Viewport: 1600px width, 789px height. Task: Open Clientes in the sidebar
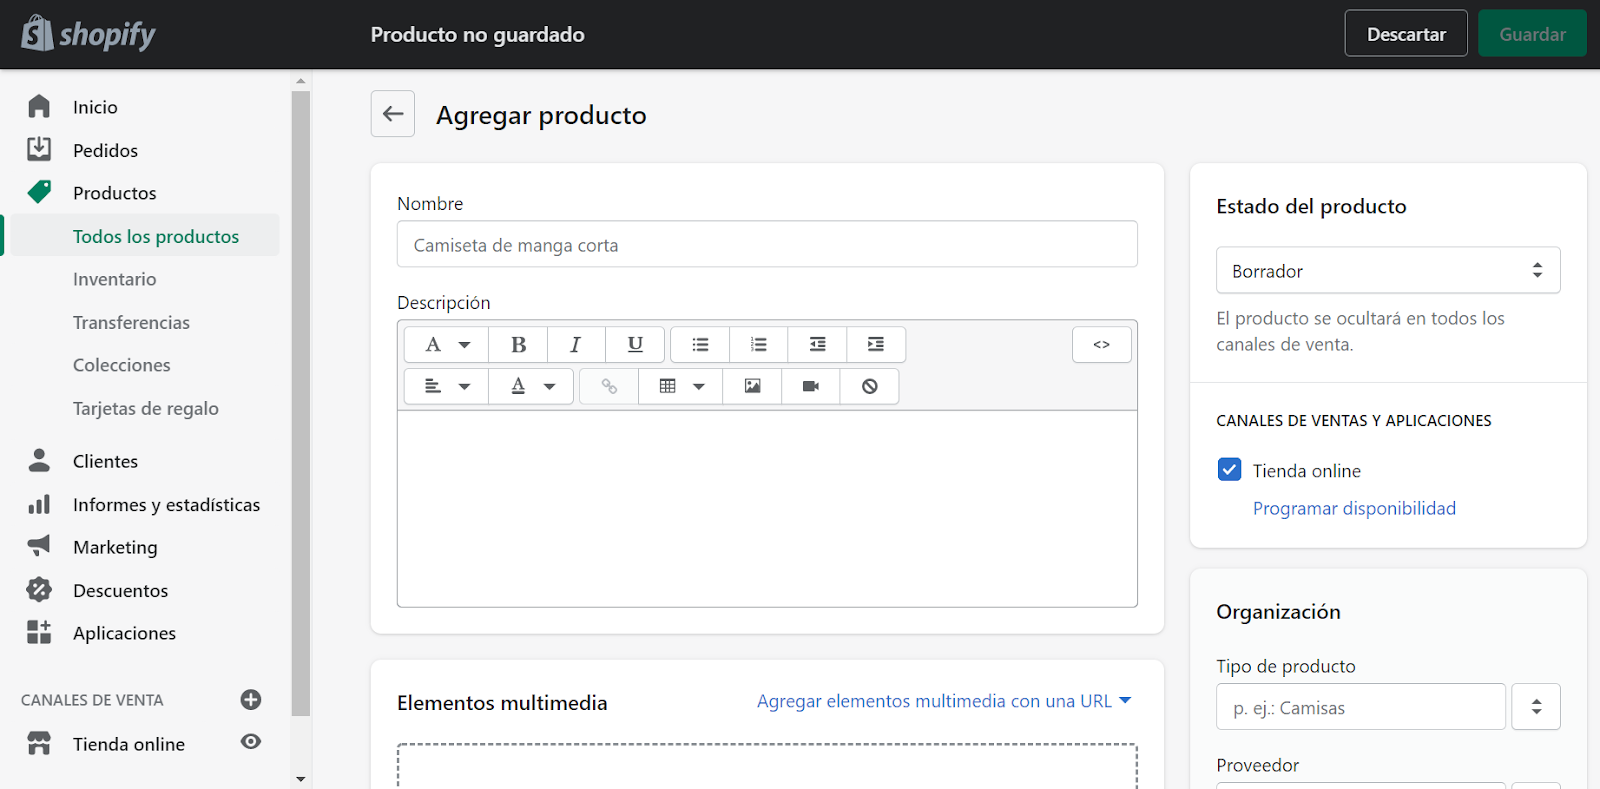(105, 461)
